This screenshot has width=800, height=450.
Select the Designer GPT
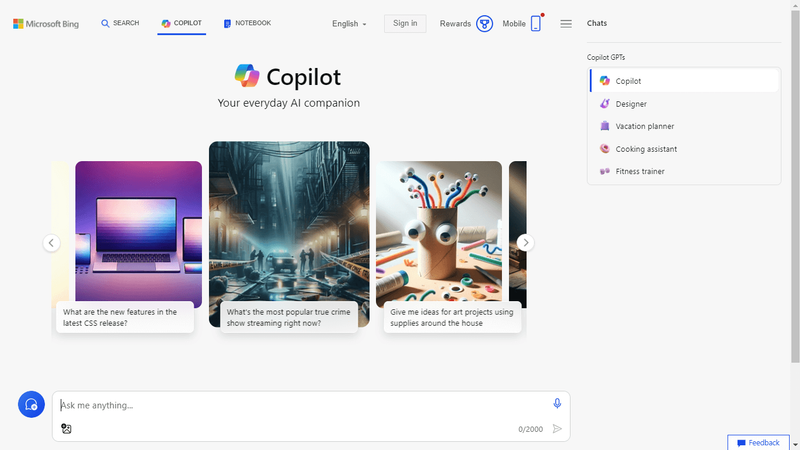pos(684,104)
